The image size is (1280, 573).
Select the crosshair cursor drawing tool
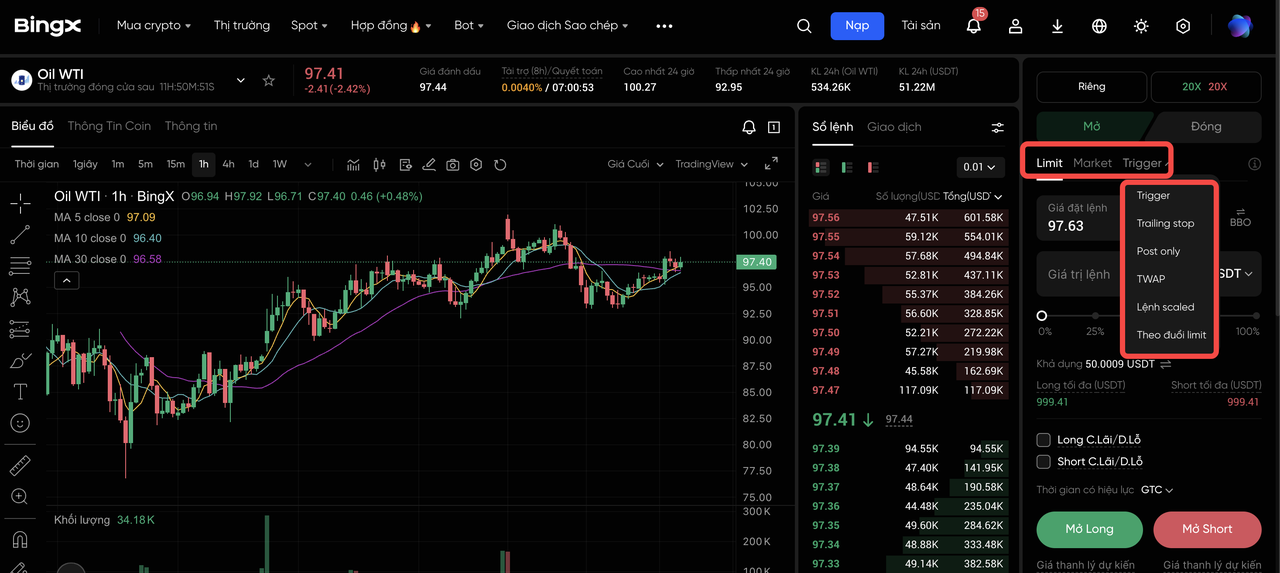click(x=20, y=204)
